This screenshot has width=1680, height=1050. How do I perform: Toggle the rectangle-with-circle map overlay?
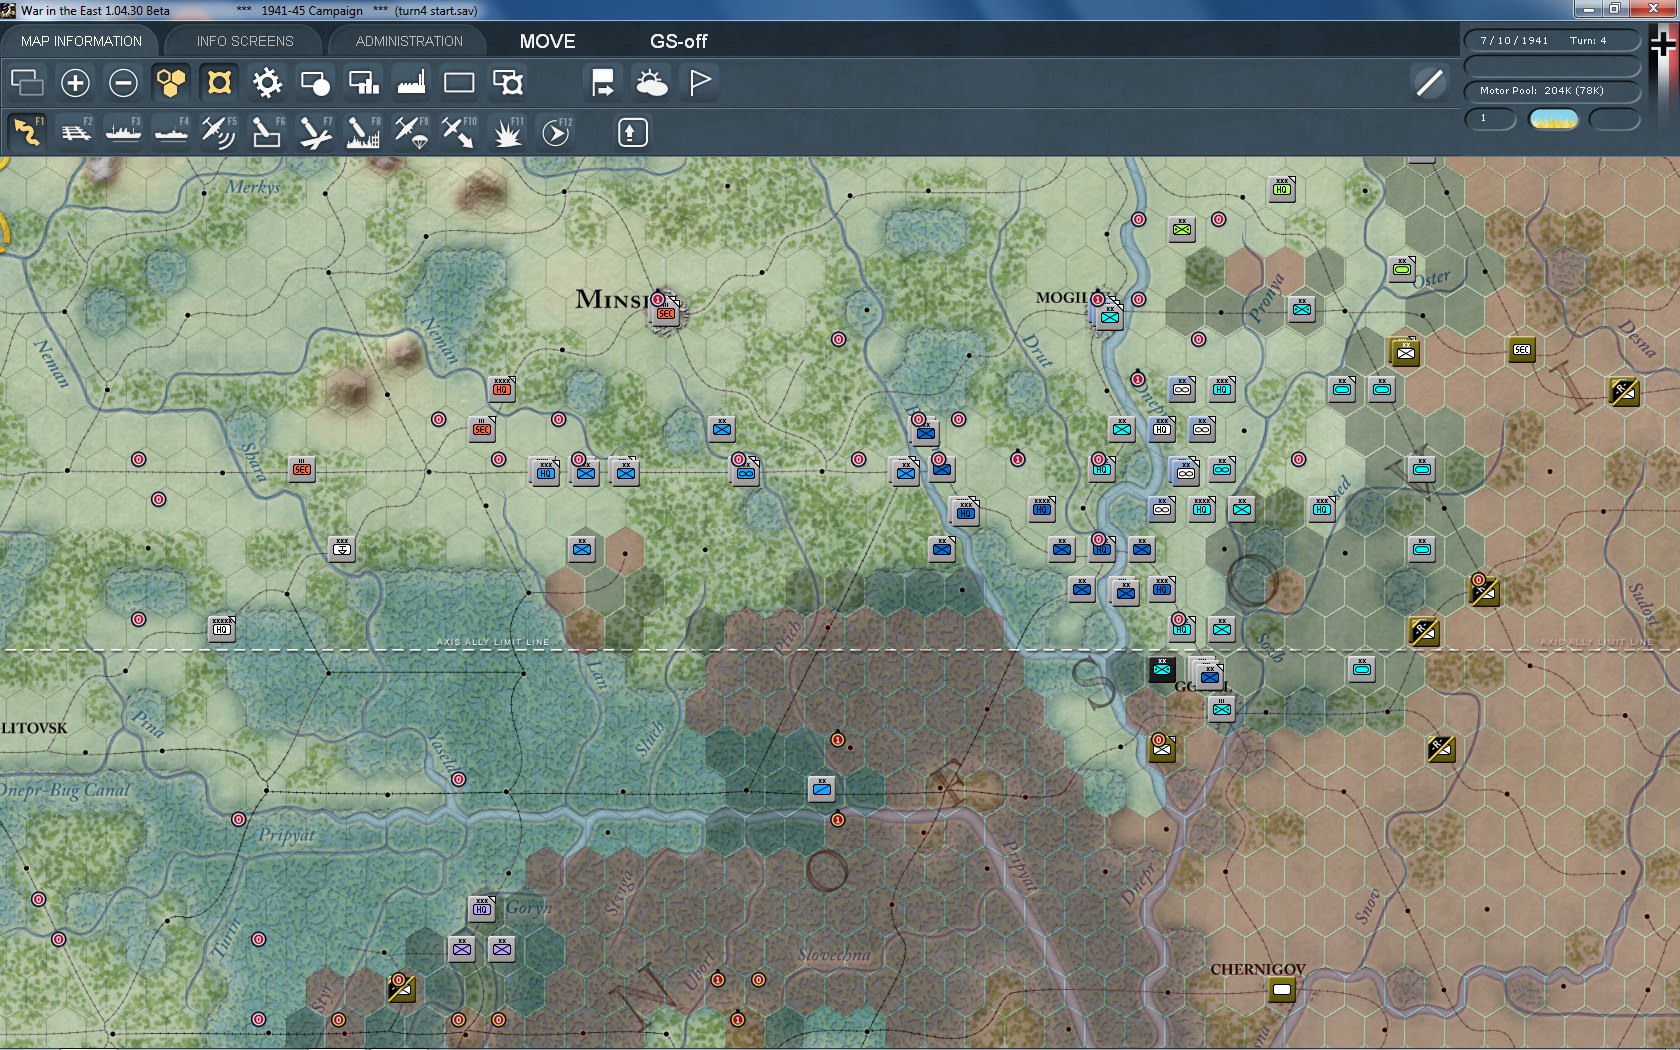(x=315, y=82)
